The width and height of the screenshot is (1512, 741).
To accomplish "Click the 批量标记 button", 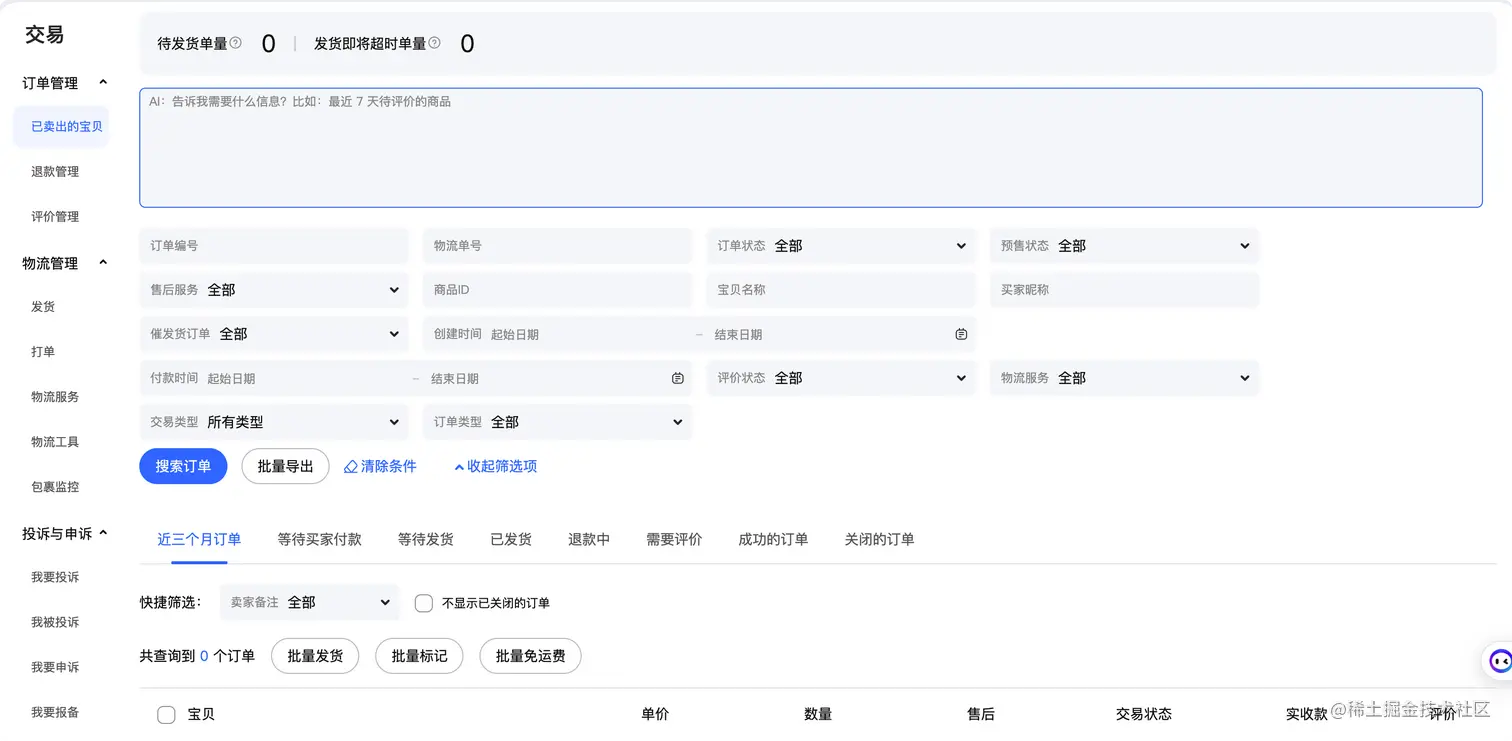I will (419, 656).
